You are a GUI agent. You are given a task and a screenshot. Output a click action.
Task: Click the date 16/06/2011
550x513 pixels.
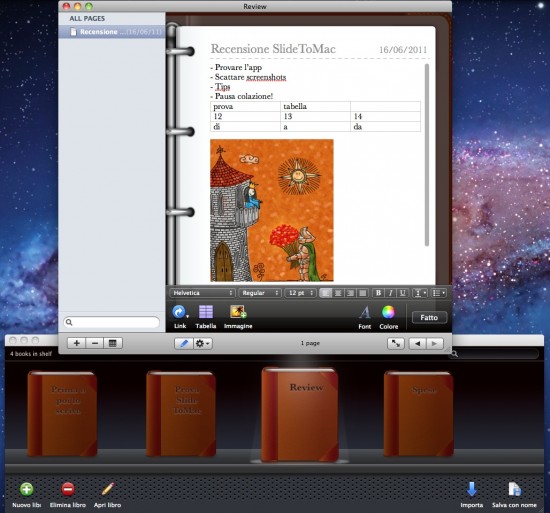coord(403,49)
